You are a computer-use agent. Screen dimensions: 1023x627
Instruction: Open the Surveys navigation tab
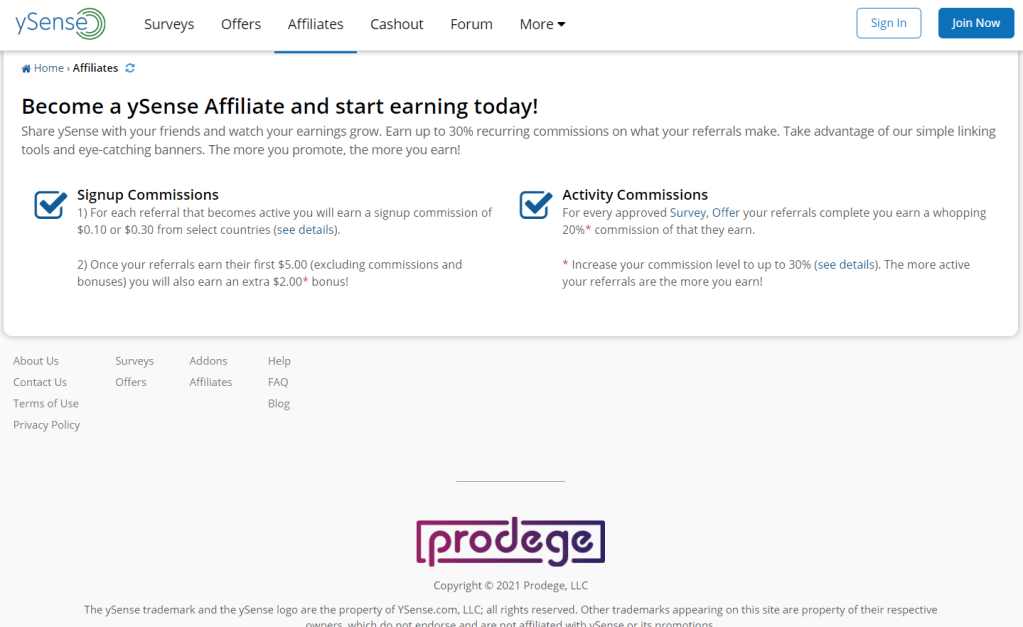click(169, 24)
